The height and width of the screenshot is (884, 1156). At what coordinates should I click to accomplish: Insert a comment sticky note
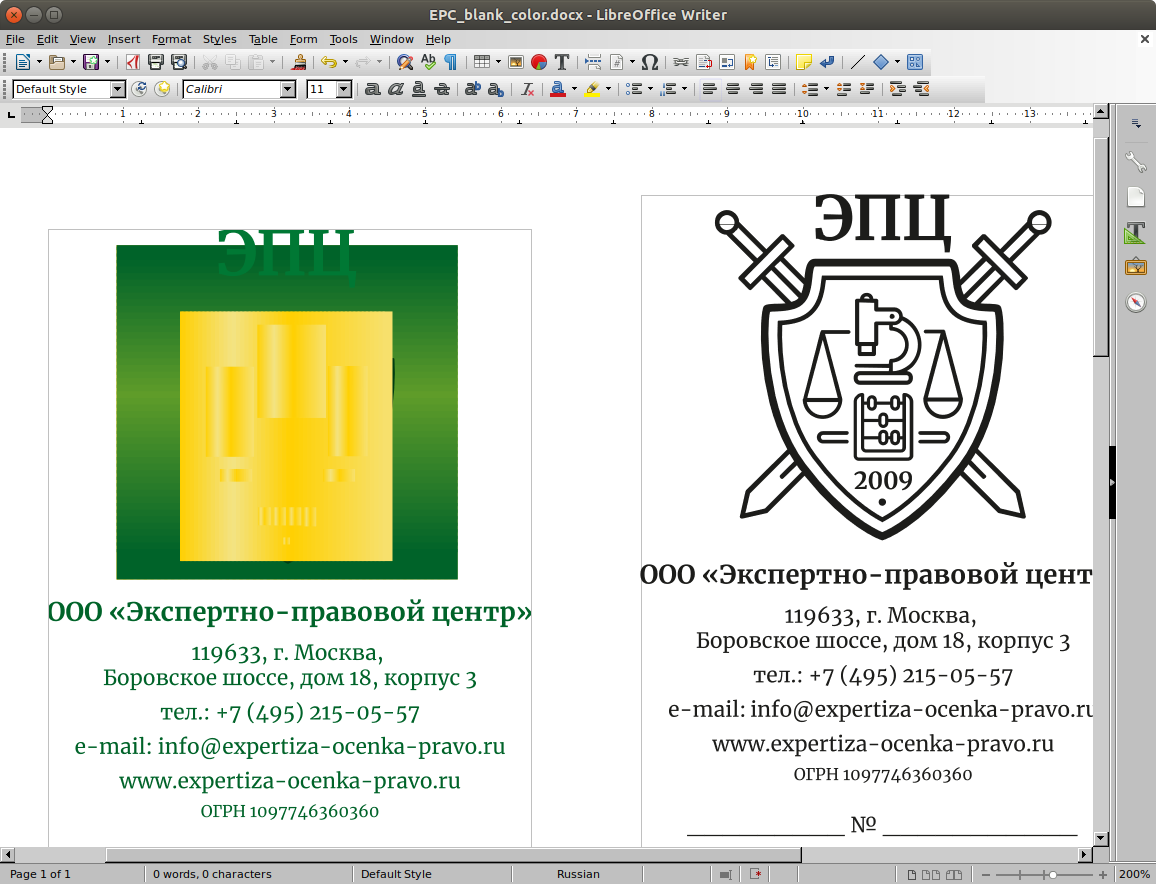804,62
